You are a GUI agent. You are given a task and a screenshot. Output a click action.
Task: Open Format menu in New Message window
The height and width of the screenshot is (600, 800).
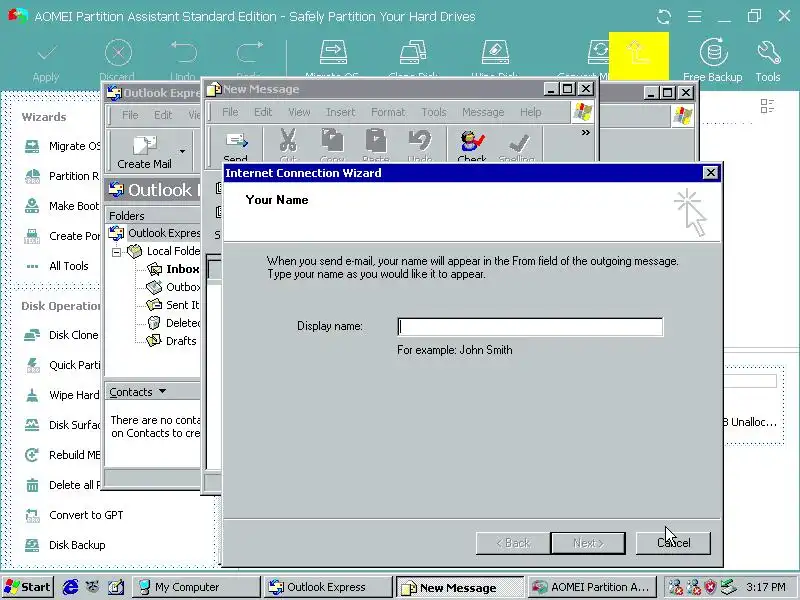[x=388, y=112]
